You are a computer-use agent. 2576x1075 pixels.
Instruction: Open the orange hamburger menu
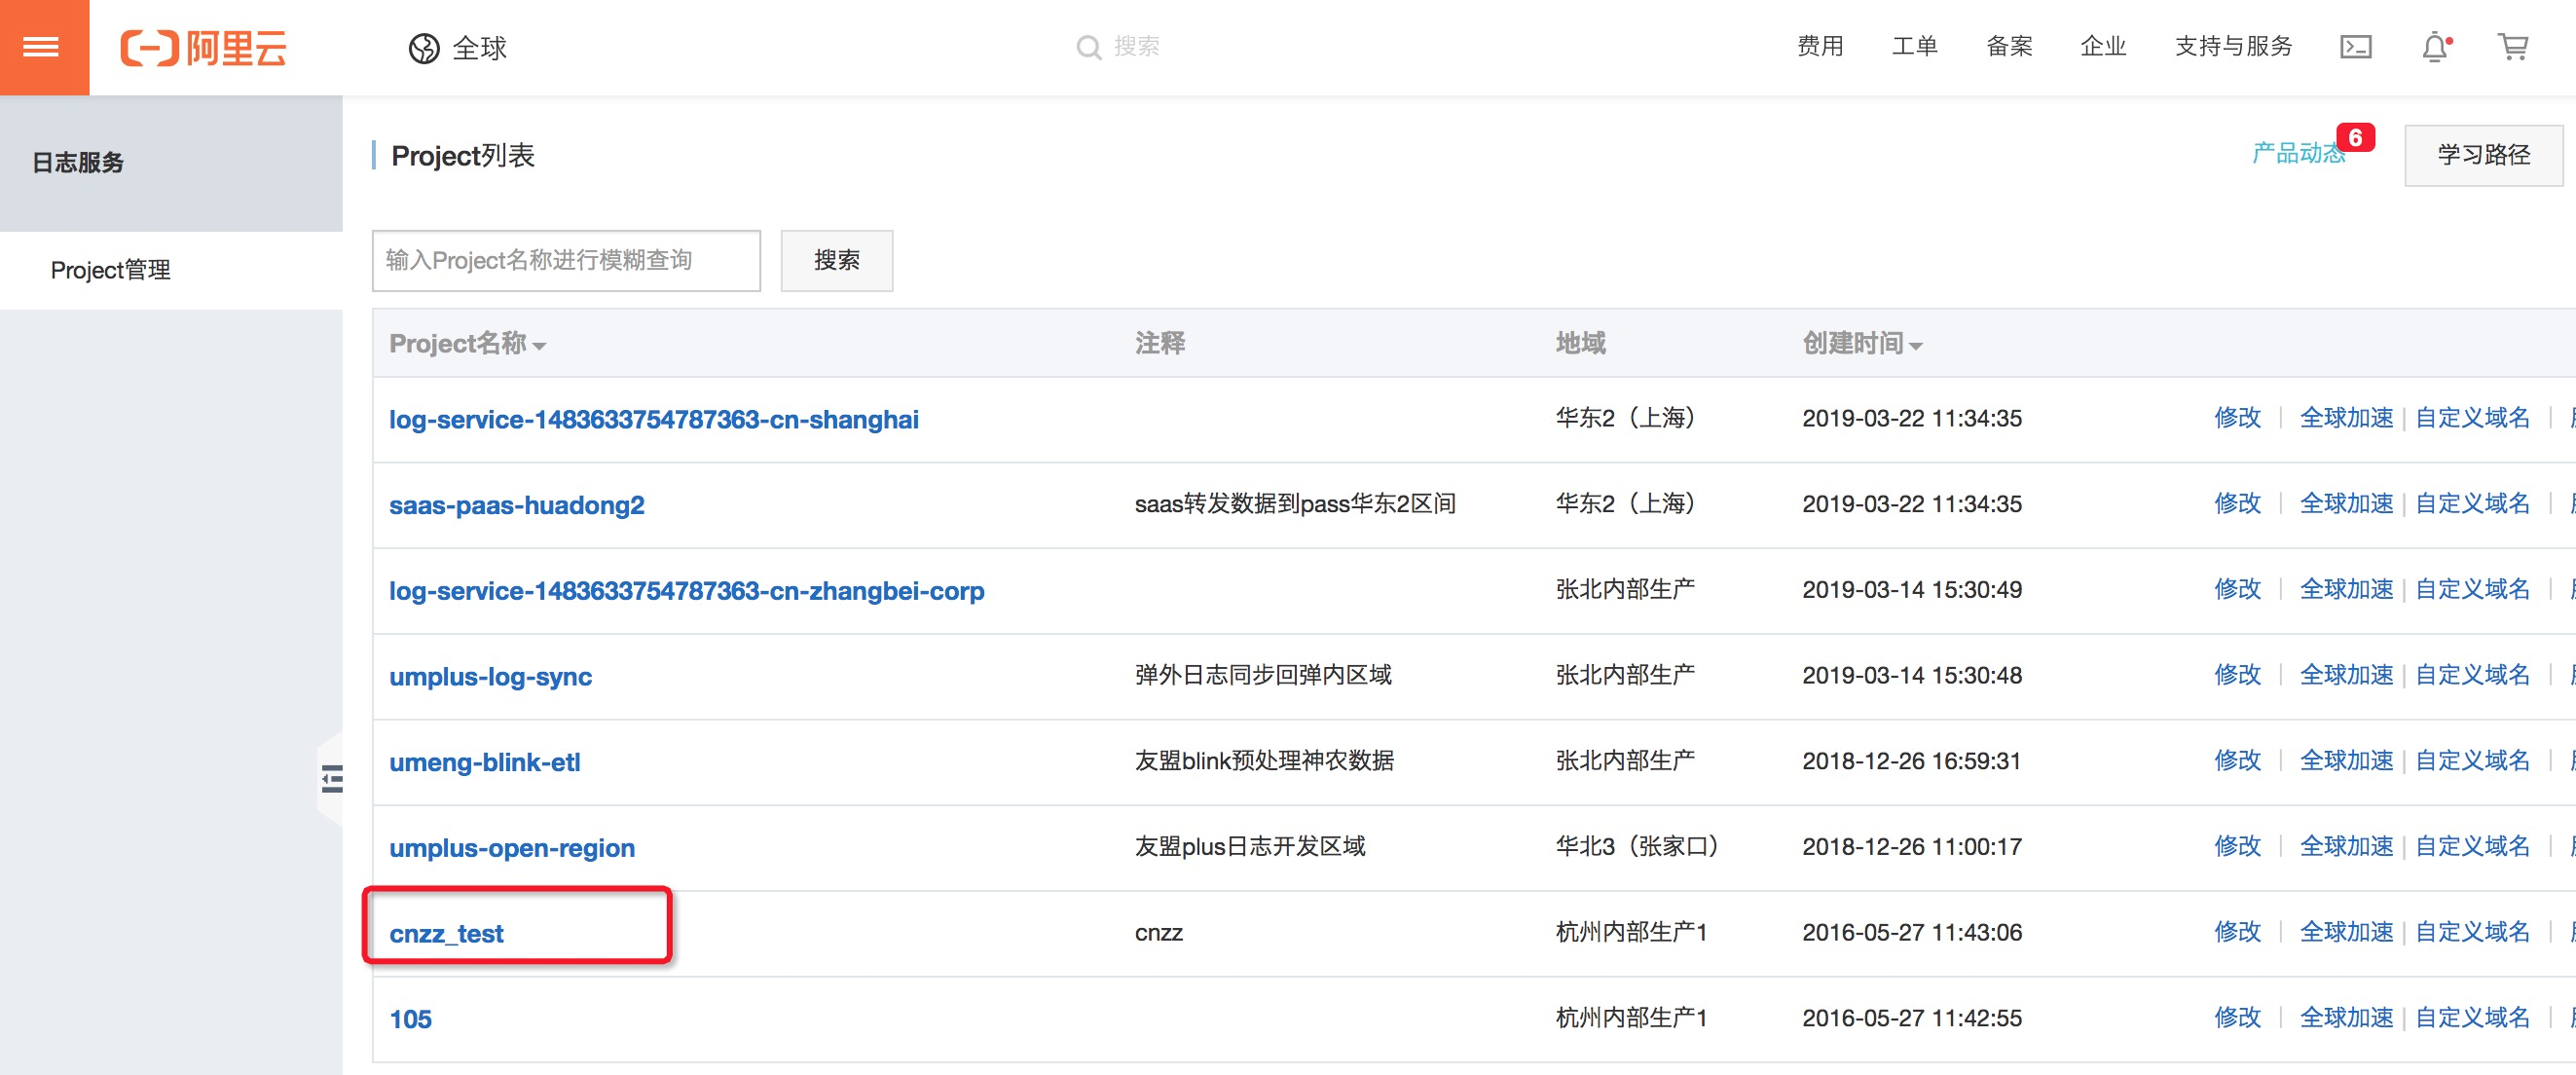[x=43, y=47]
